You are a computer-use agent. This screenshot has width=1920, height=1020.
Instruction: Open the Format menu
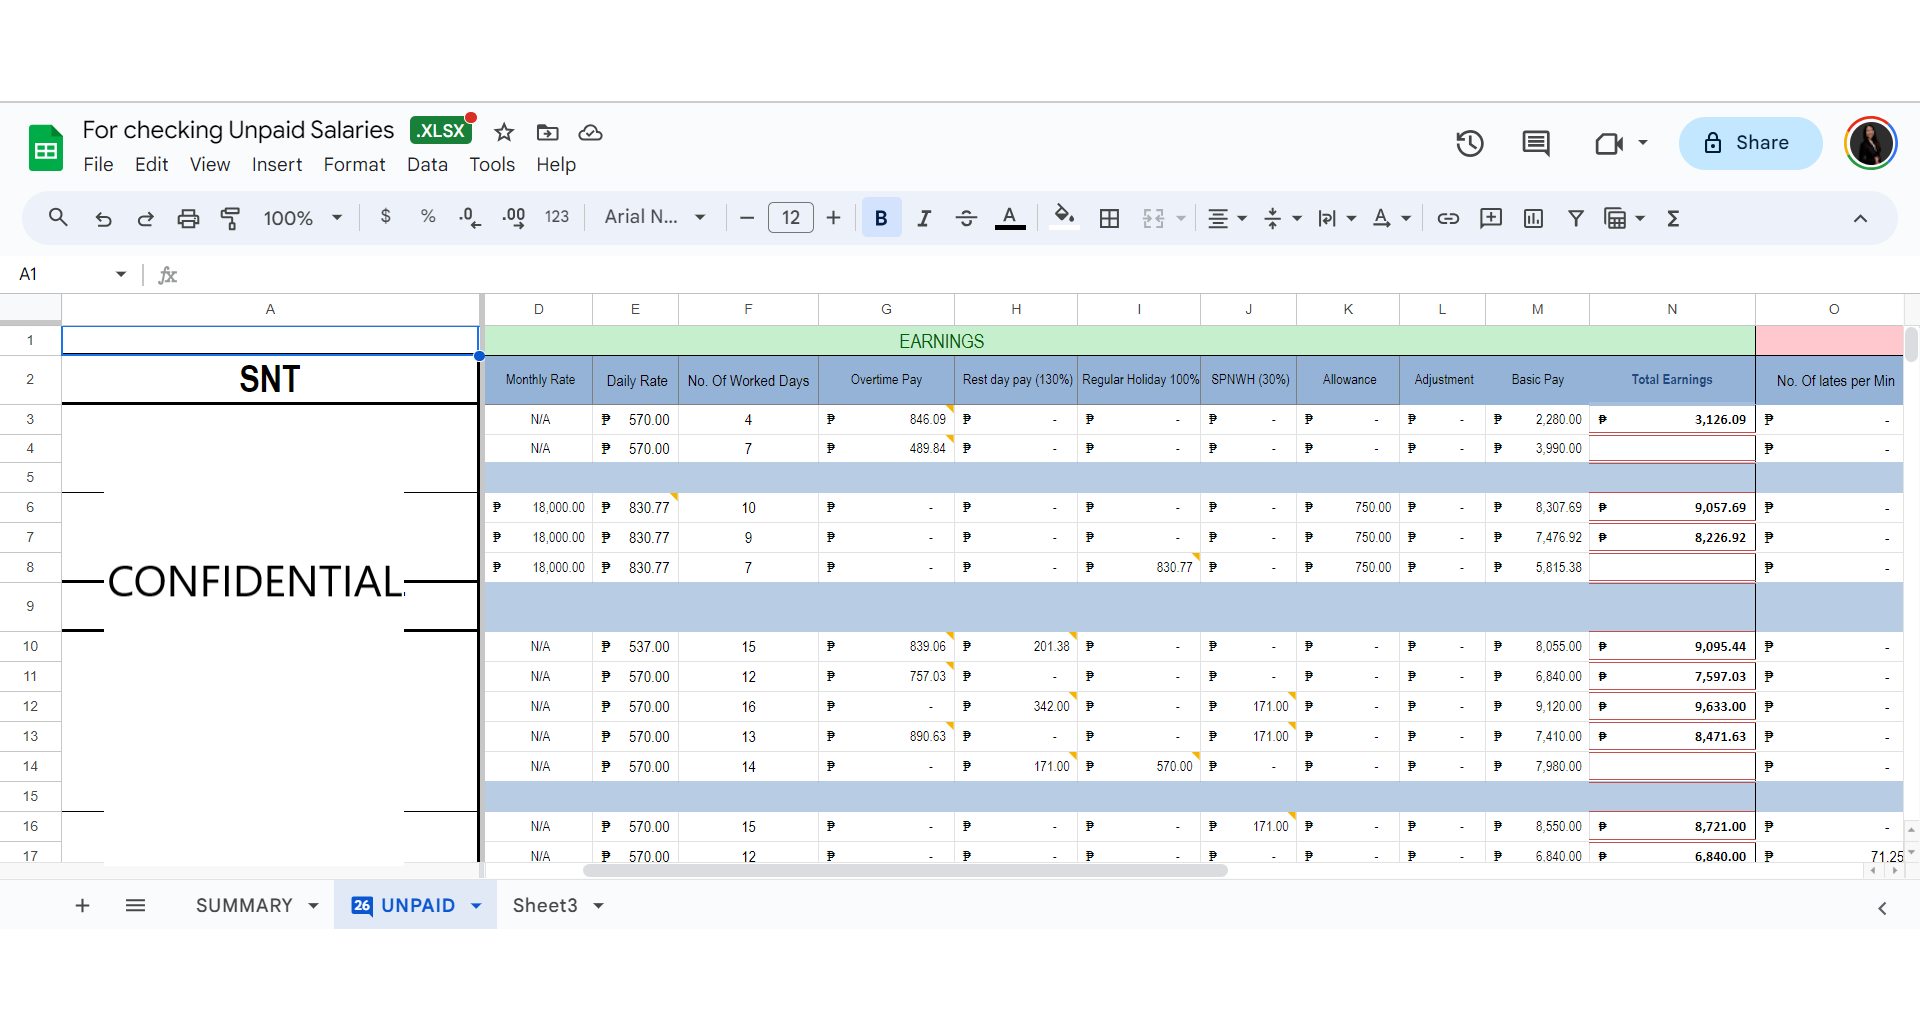354,165
